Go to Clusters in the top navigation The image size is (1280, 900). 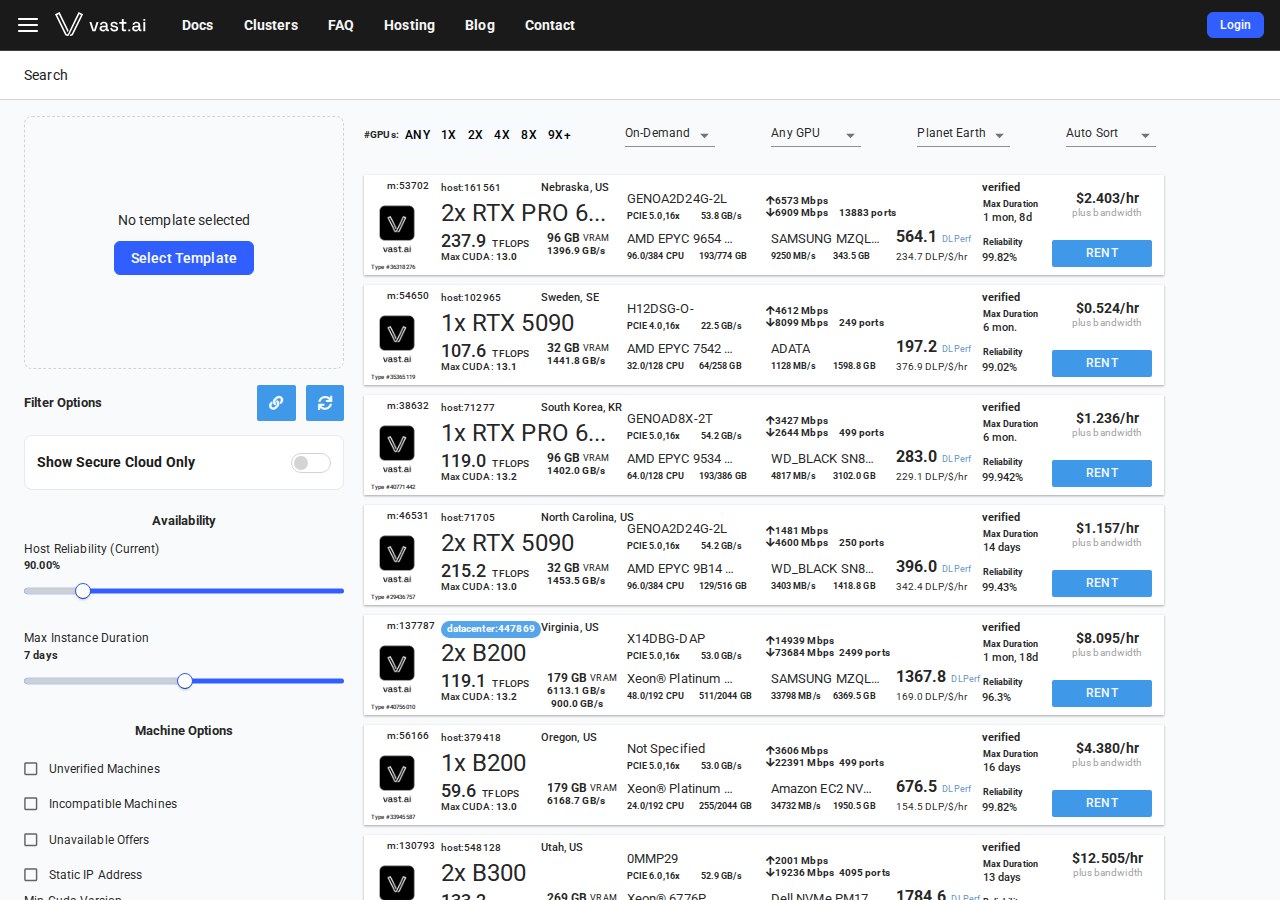point(271,25)
